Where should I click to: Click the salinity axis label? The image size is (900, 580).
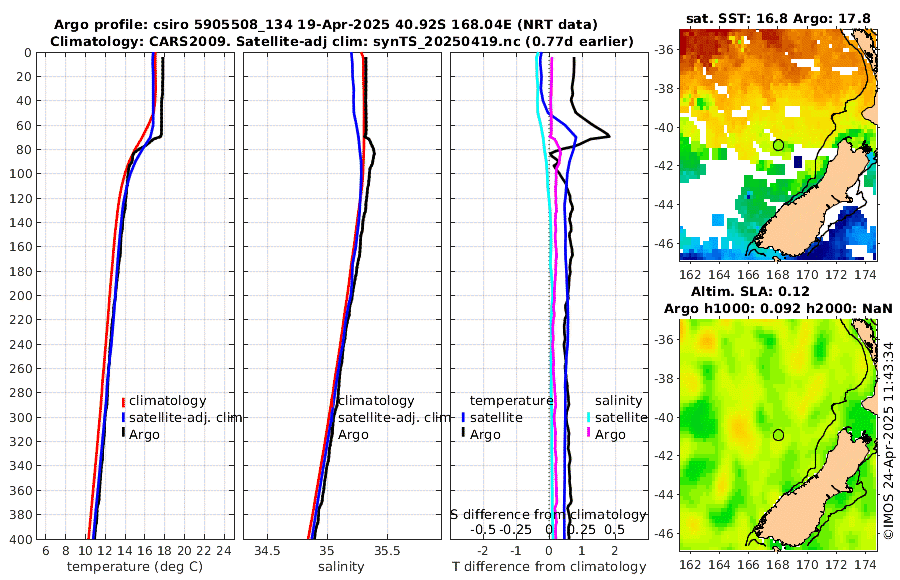pyautogui.click(x=341, y=567)
